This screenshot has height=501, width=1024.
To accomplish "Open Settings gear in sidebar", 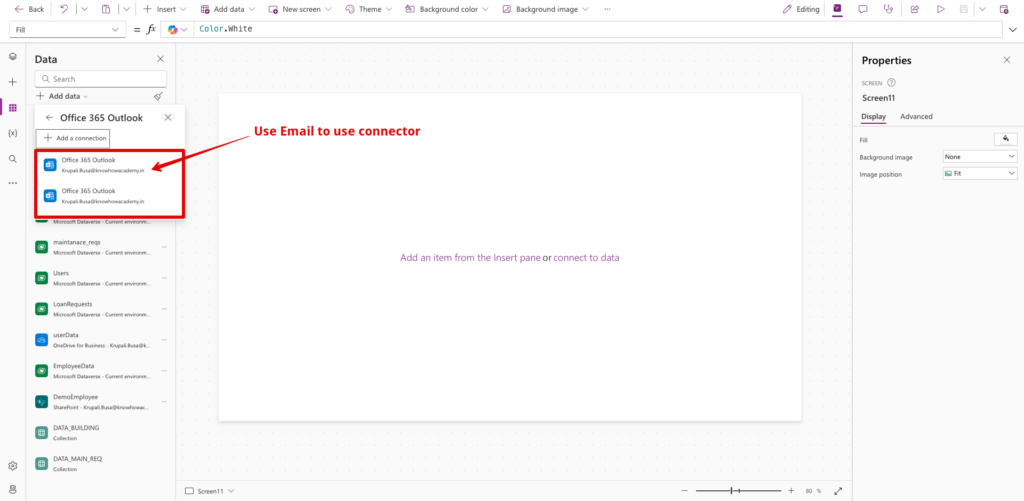I will click(x=12, y=466).
